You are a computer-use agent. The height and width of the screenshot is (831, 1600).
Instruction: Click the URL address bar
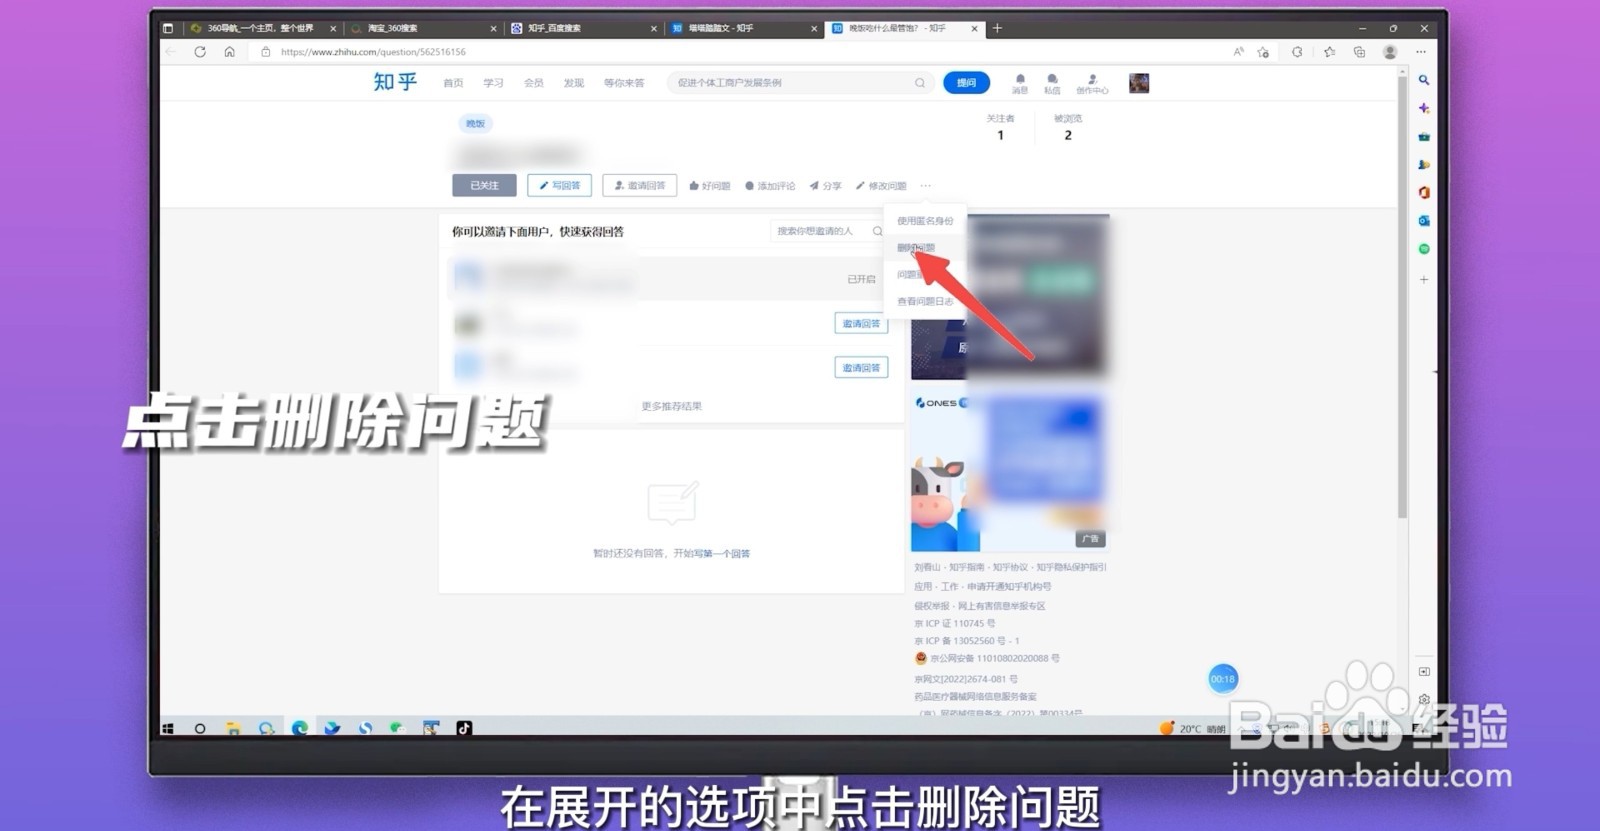coord(740,52)
